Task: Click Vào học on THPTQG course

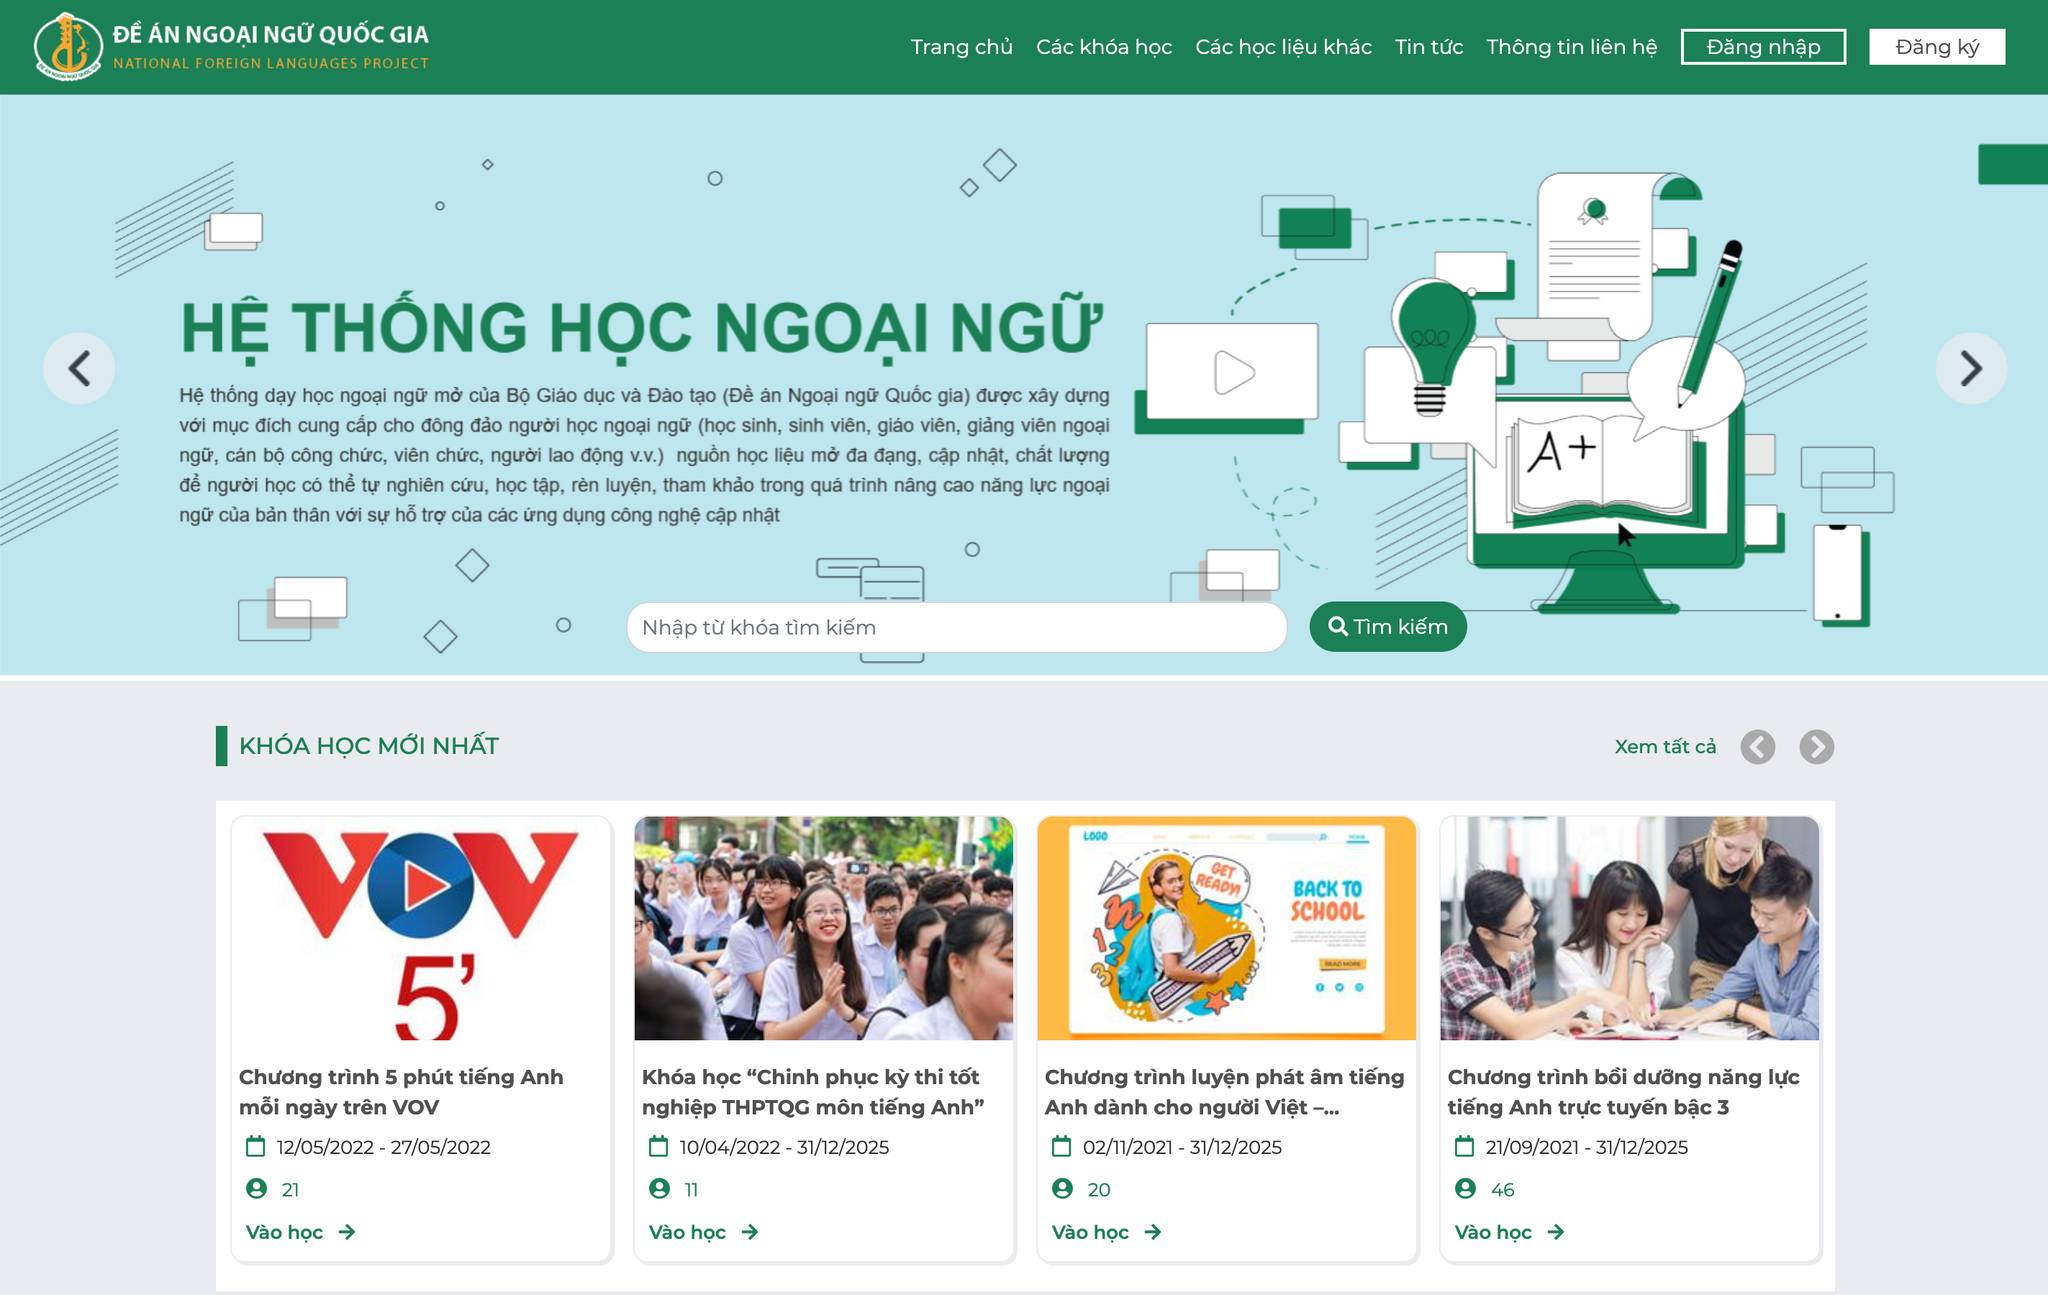Action: [x=704, y=1232]
